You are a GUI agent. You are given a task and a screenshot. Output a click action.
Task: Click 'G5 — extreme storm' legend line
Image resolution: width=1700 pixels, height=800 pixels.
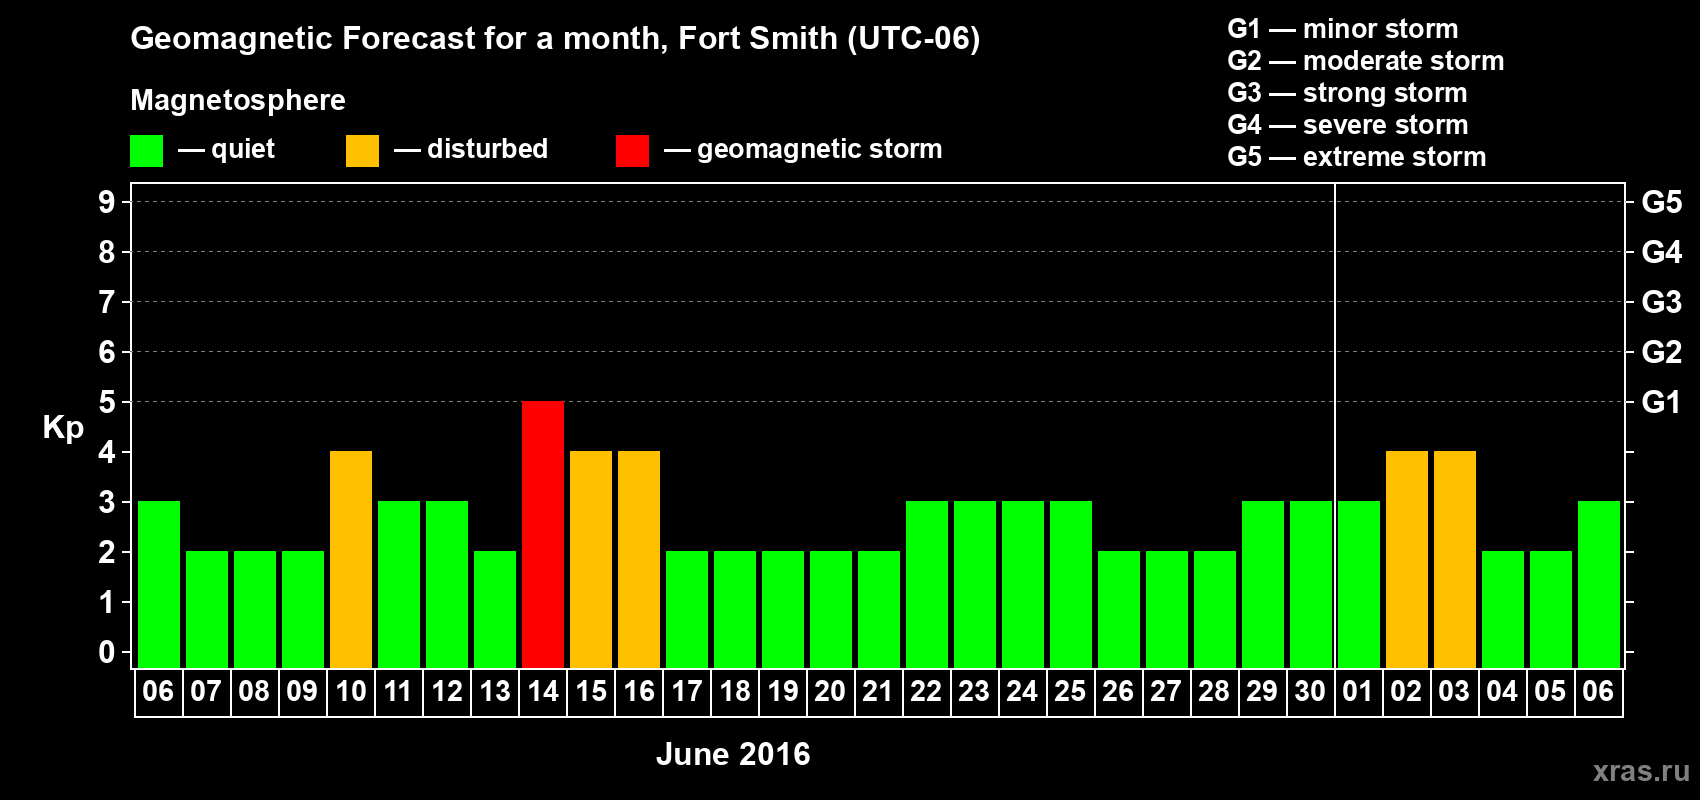pyautogui.click(x=1357, y=157)
